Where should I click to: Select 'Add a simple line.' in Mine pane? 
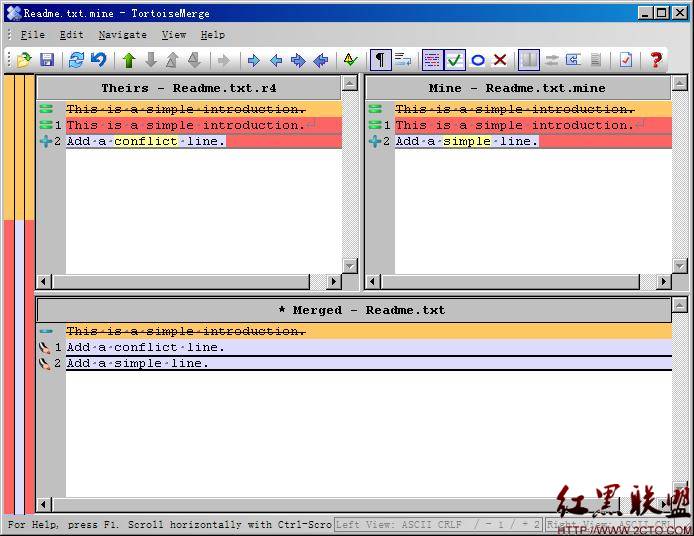[x=467, y=141]
